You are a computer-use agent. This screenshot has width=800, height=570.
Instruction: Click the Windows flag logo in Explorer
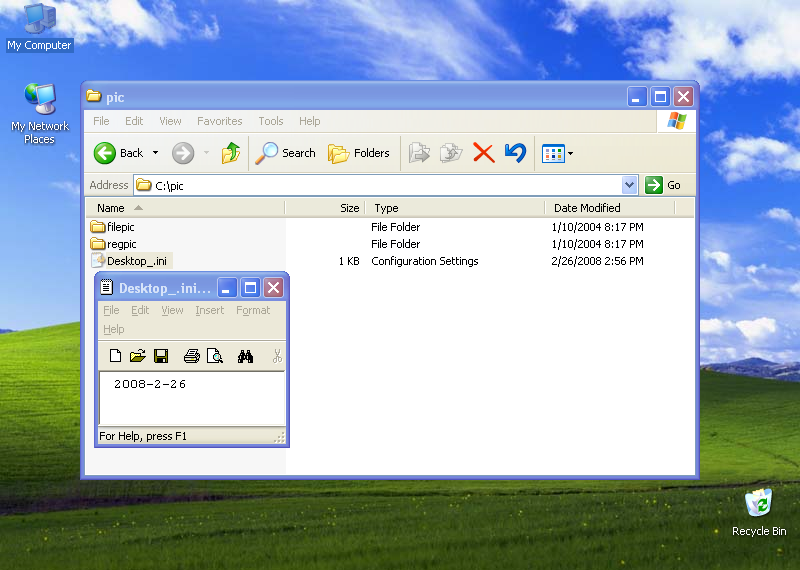(677, 121)
